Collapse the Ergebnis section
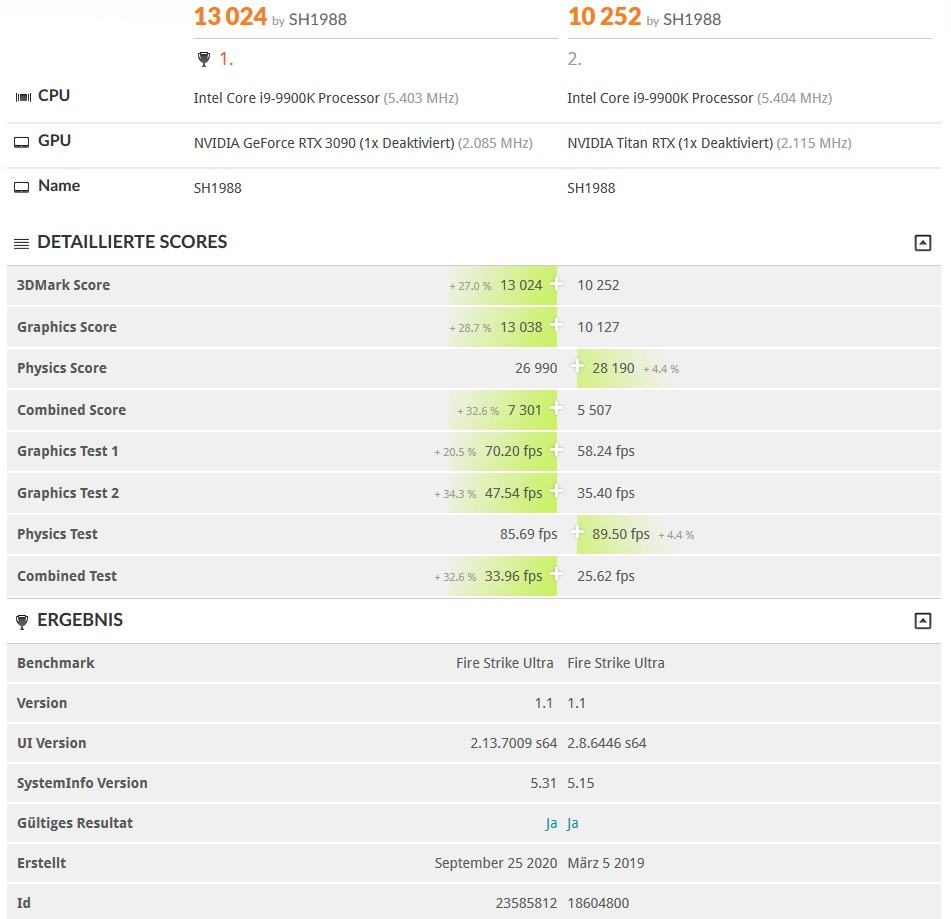Viewport: 951px width, 919px height. pyautogui.click(x=922, y=621)
